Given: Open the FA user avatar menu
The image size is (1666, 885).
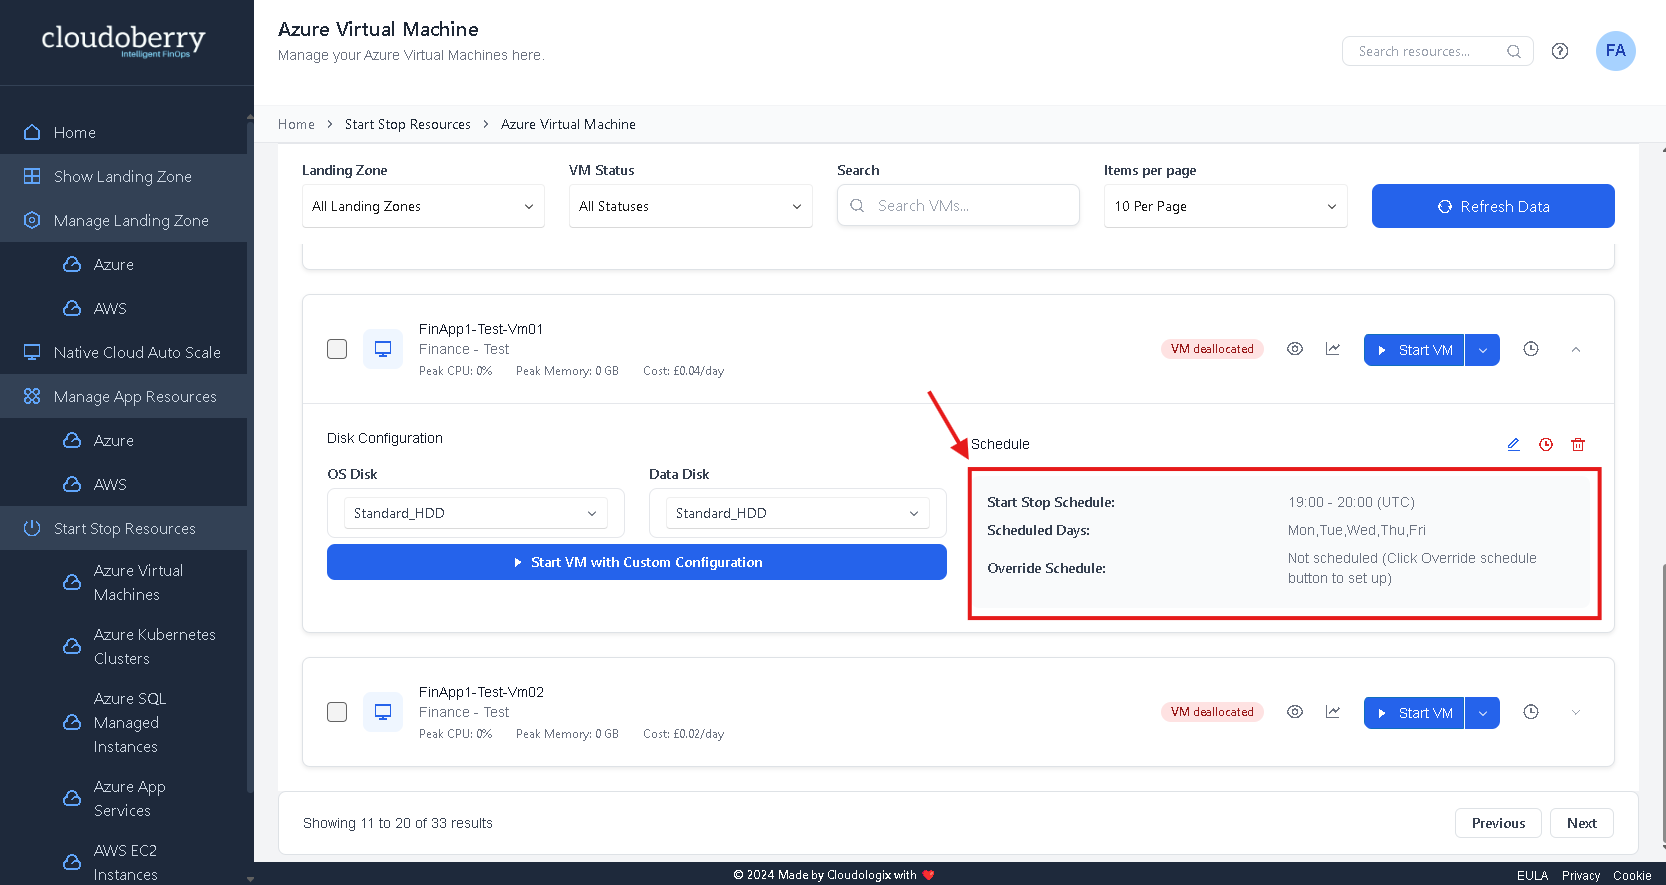Looking at the screenshot, I should (1615, 51).
